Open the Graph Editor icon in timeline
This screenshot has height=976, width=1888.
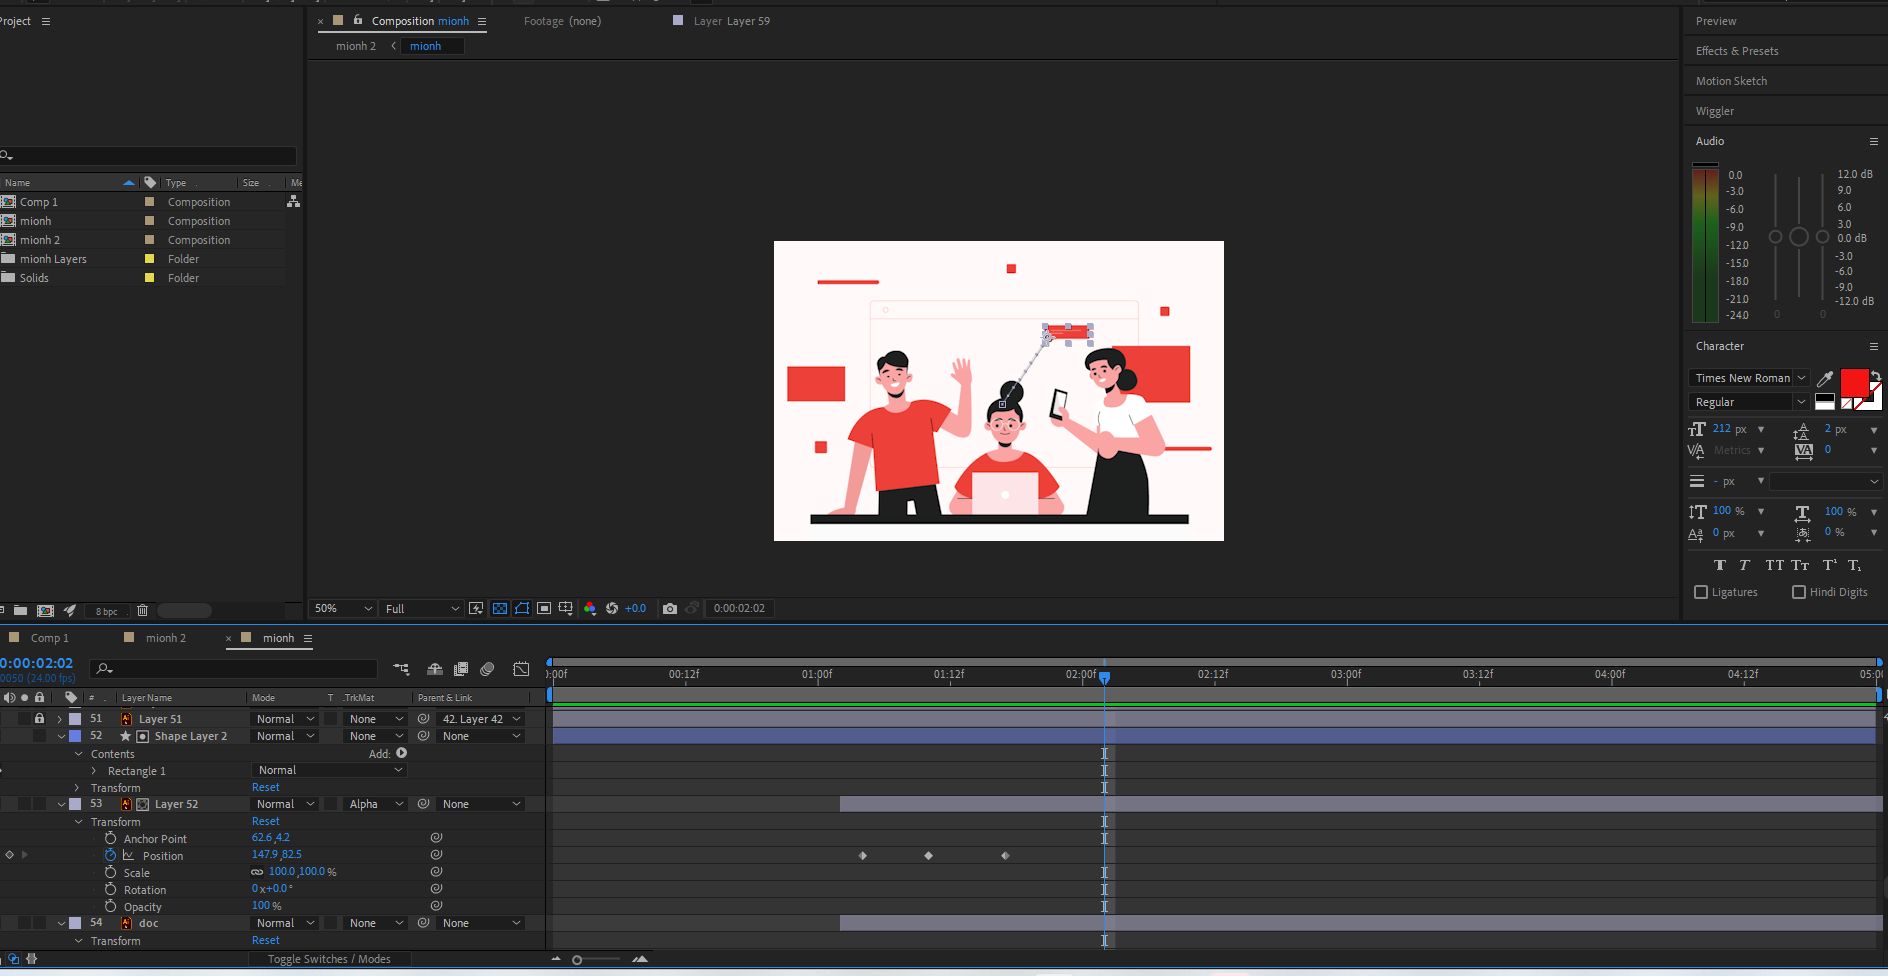click(x=521, y=669)
